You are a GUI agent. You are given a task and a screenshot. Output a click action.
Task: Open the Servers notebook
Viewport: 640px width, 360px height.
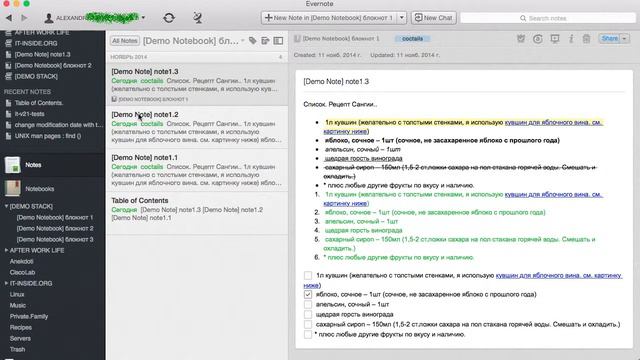click(20, 338)
